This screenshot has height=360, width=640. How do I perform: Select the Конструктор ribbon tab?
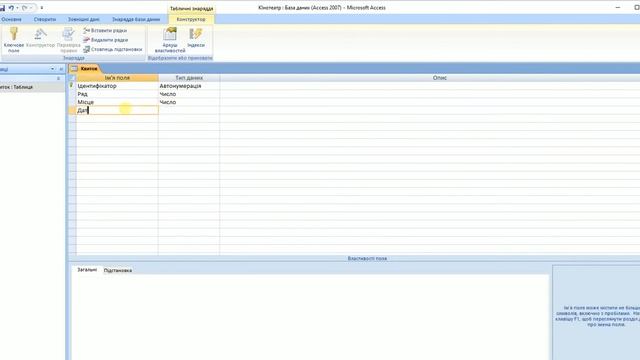coord(191,19)
